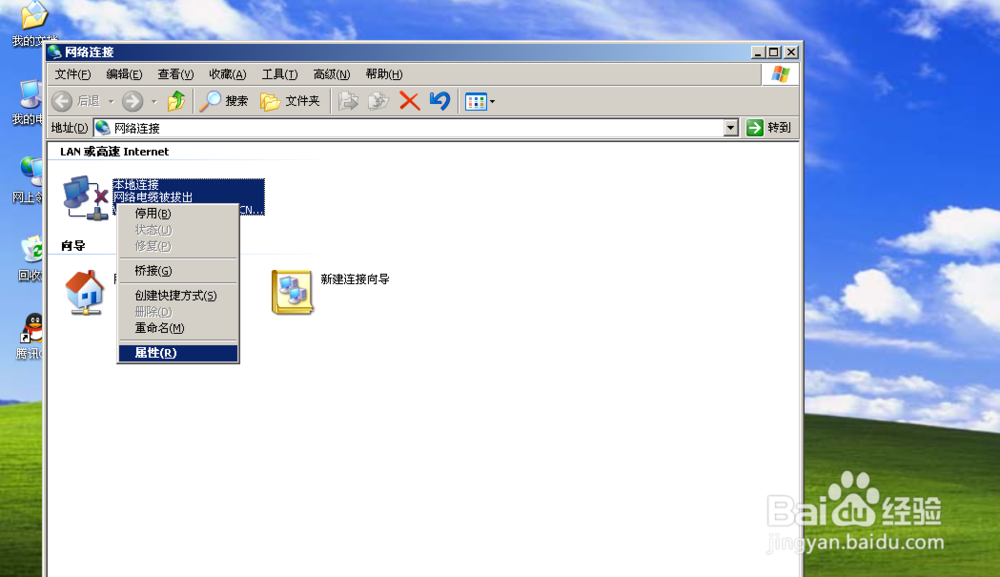Click the 本地连接 name label
1000x577 pixels.
coord(136,185)
